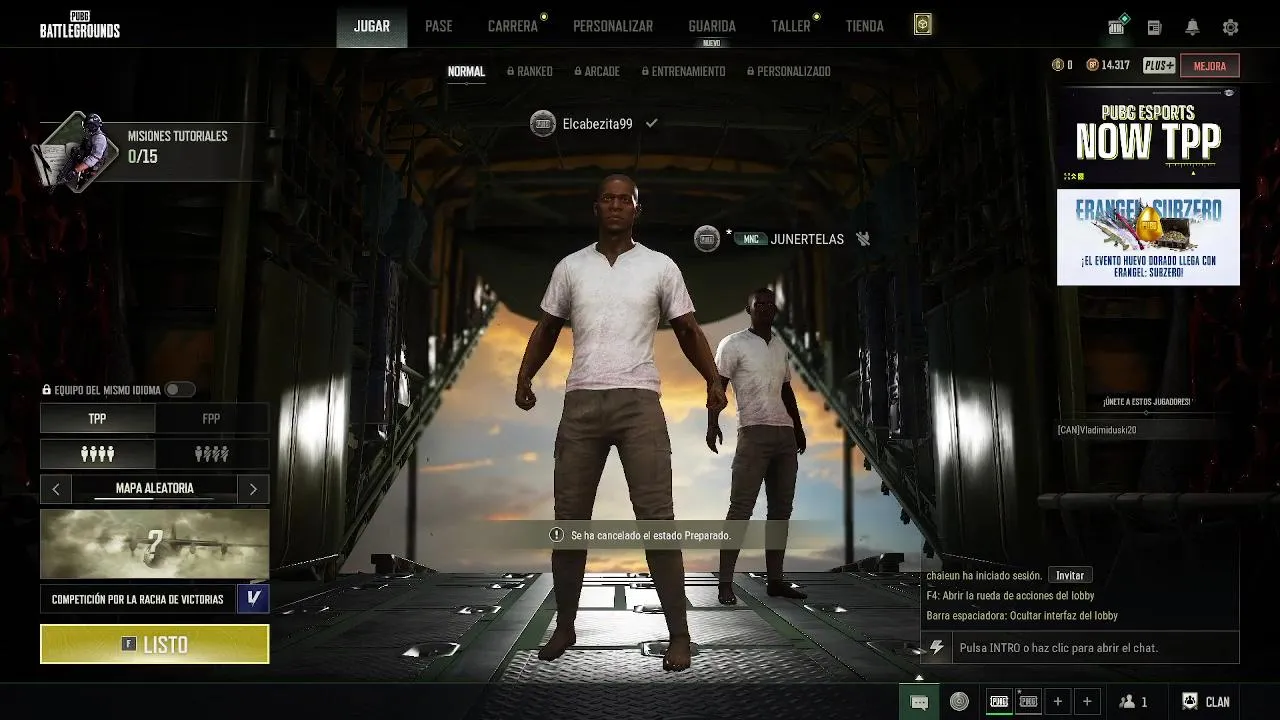Open the Tienda tab

865,26
